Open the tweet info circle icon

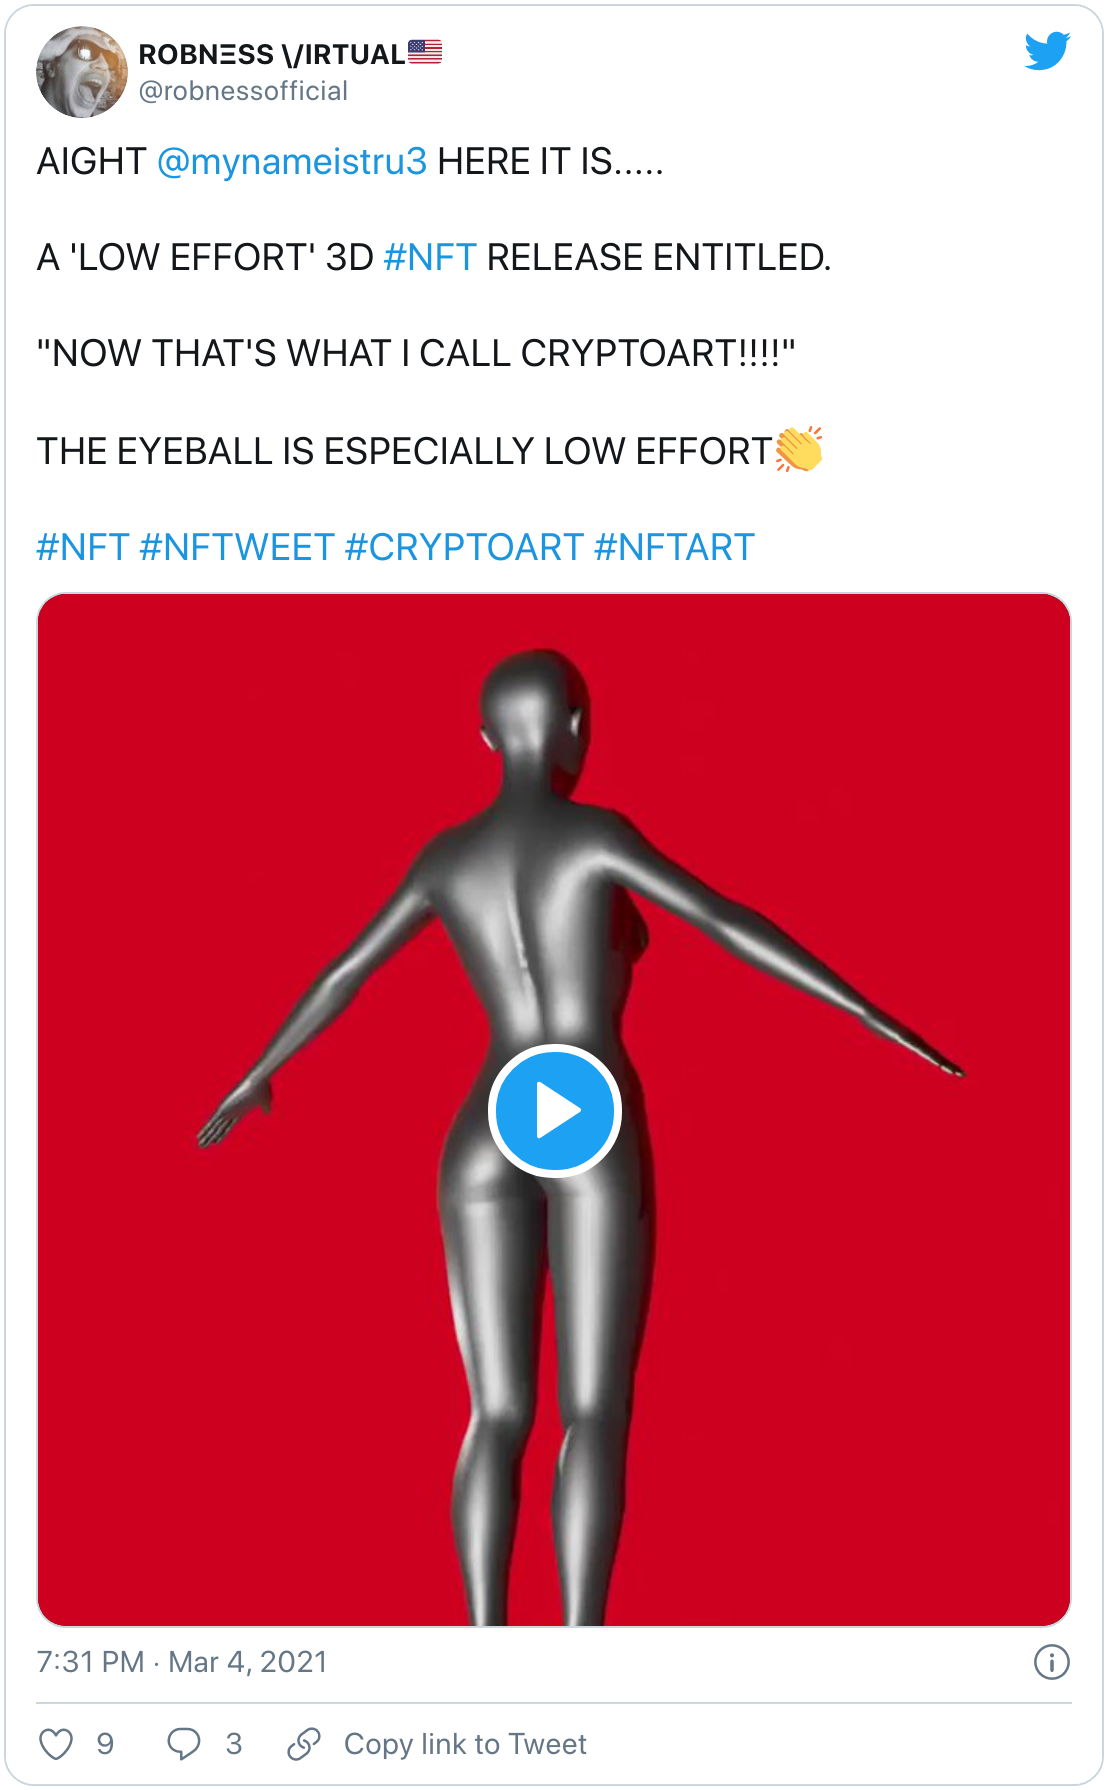tap(1051, 1662)
